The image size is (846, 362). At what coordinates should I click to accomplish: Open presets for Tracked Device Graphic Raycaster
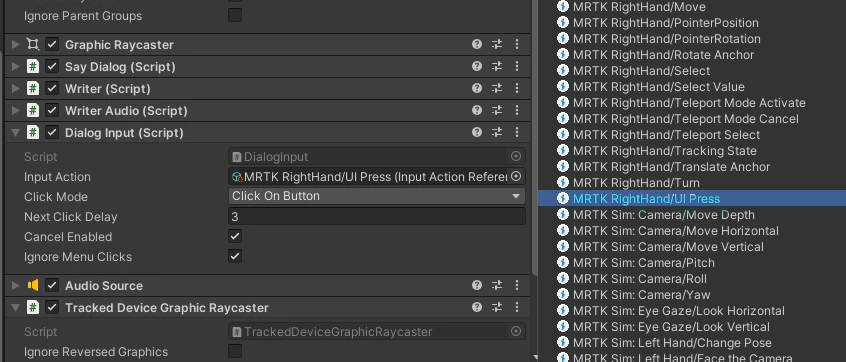(x=497, y=308)
